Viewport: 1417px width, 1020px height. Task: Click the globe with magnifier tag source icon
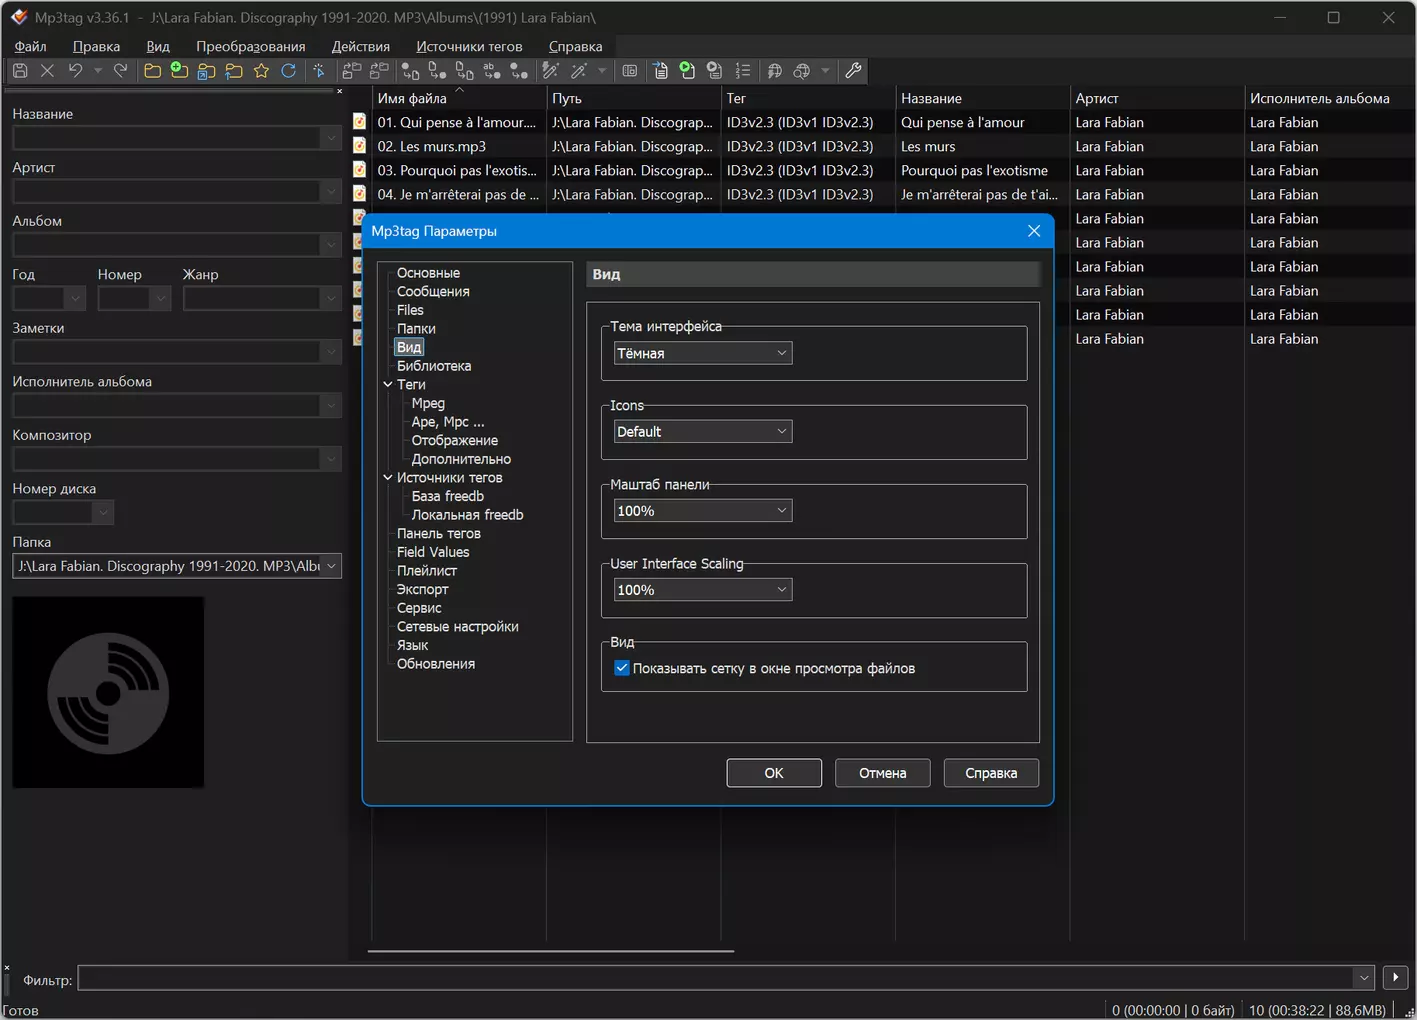coord(801,71)
